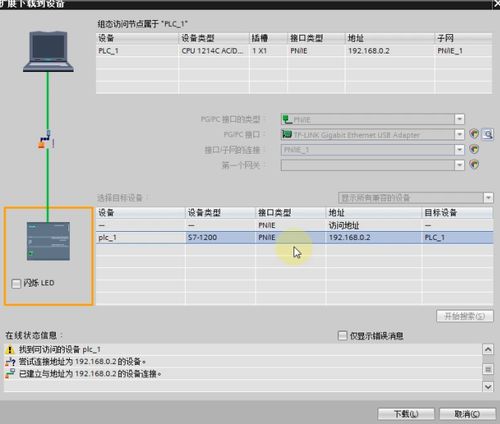Click the globe icon beside the TP-LINK adapter
The height and width of the screenshot is (424, 500).
click(x=474, y=134)
